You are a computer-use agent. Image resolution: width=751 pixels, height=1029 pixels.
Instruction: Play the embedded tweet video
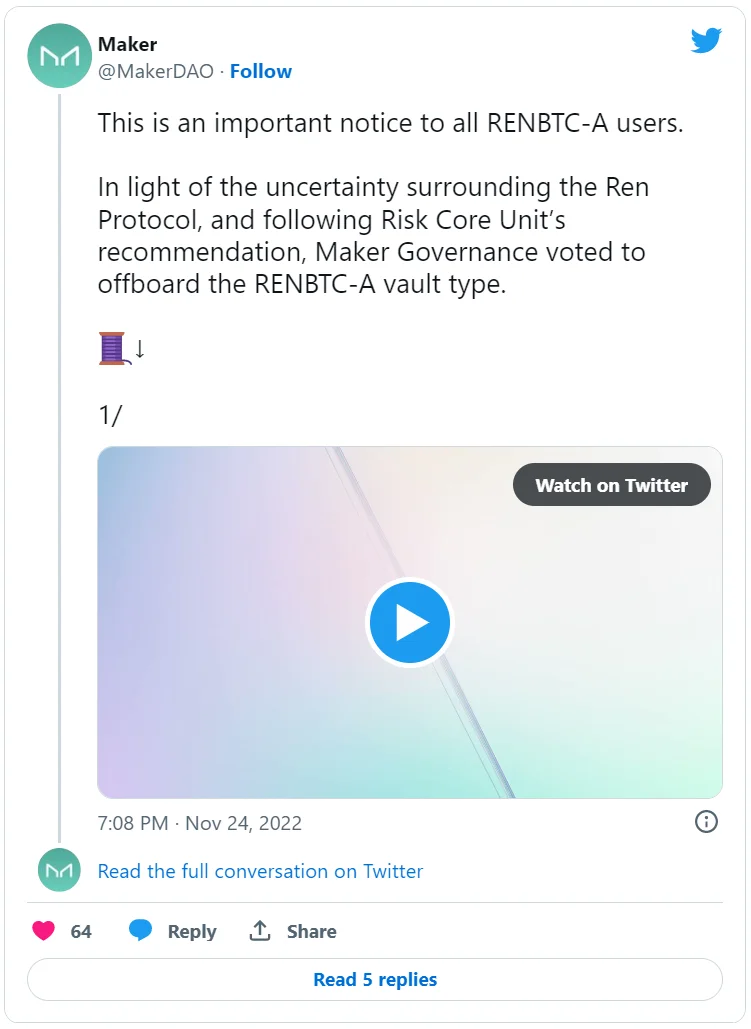(x=409, y=622)
